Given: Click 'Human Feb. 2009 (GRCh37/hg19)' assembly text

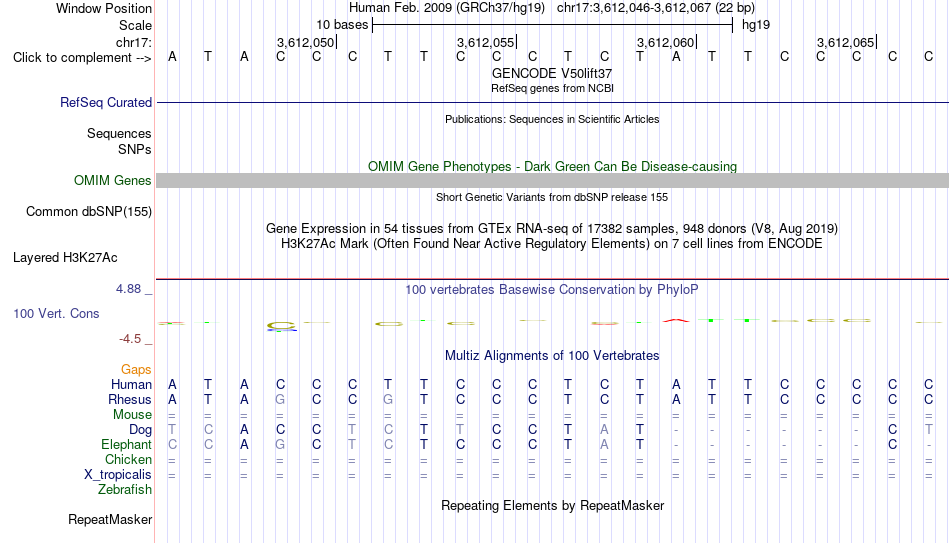Looking at the screenshot, I should point(447,8).
